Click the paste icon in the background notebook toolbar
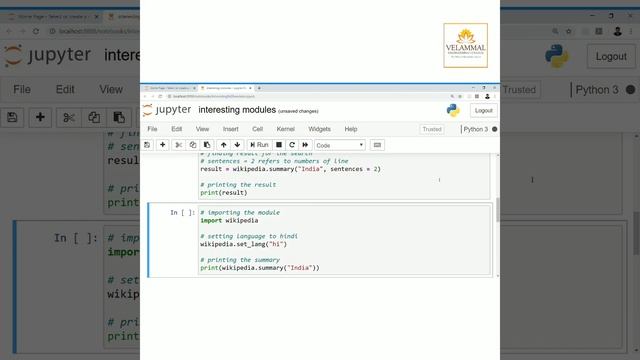Image resolution: width=640 pixels, height=360 pixels. 119,118
